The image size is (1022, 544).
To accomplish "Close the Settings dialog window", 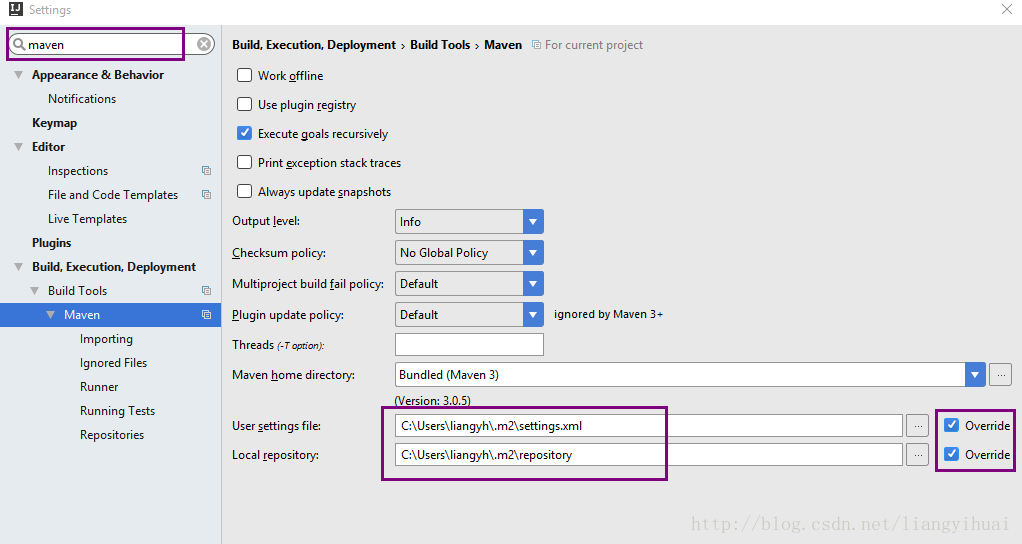I will [x=1006, y=10].
